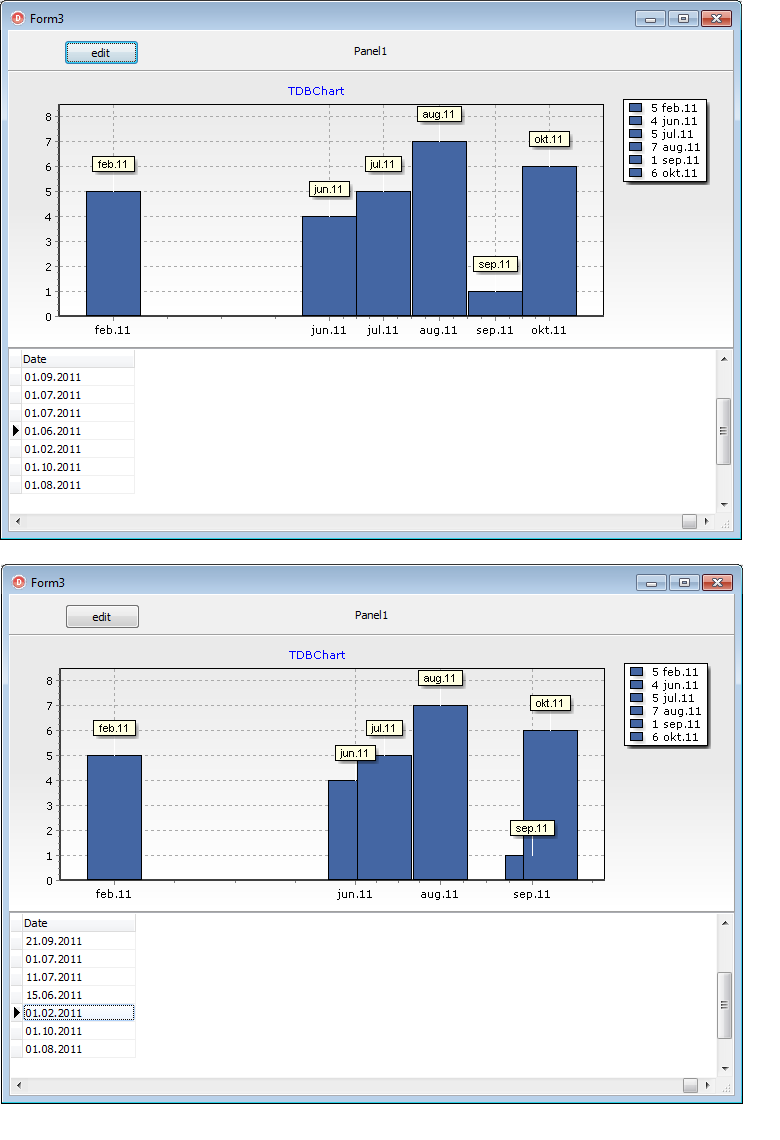Select 01.10.2011 in the upper window grid
Image resolution: width=780 pixels, height=1140 pixels.
(x=78, y=467)
